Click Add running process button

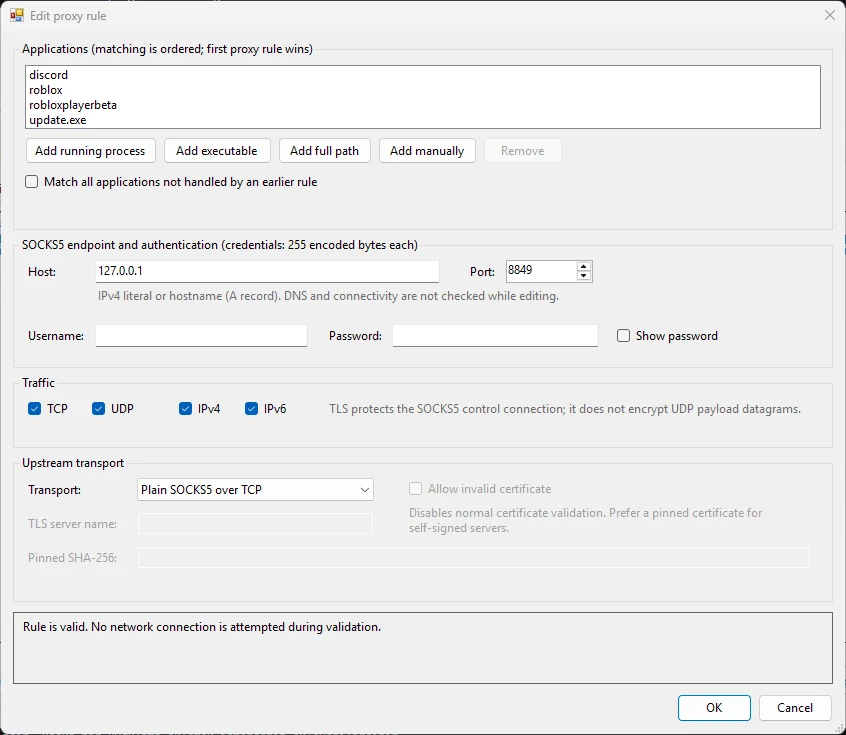pyautogui.click(x=91, y=151)
